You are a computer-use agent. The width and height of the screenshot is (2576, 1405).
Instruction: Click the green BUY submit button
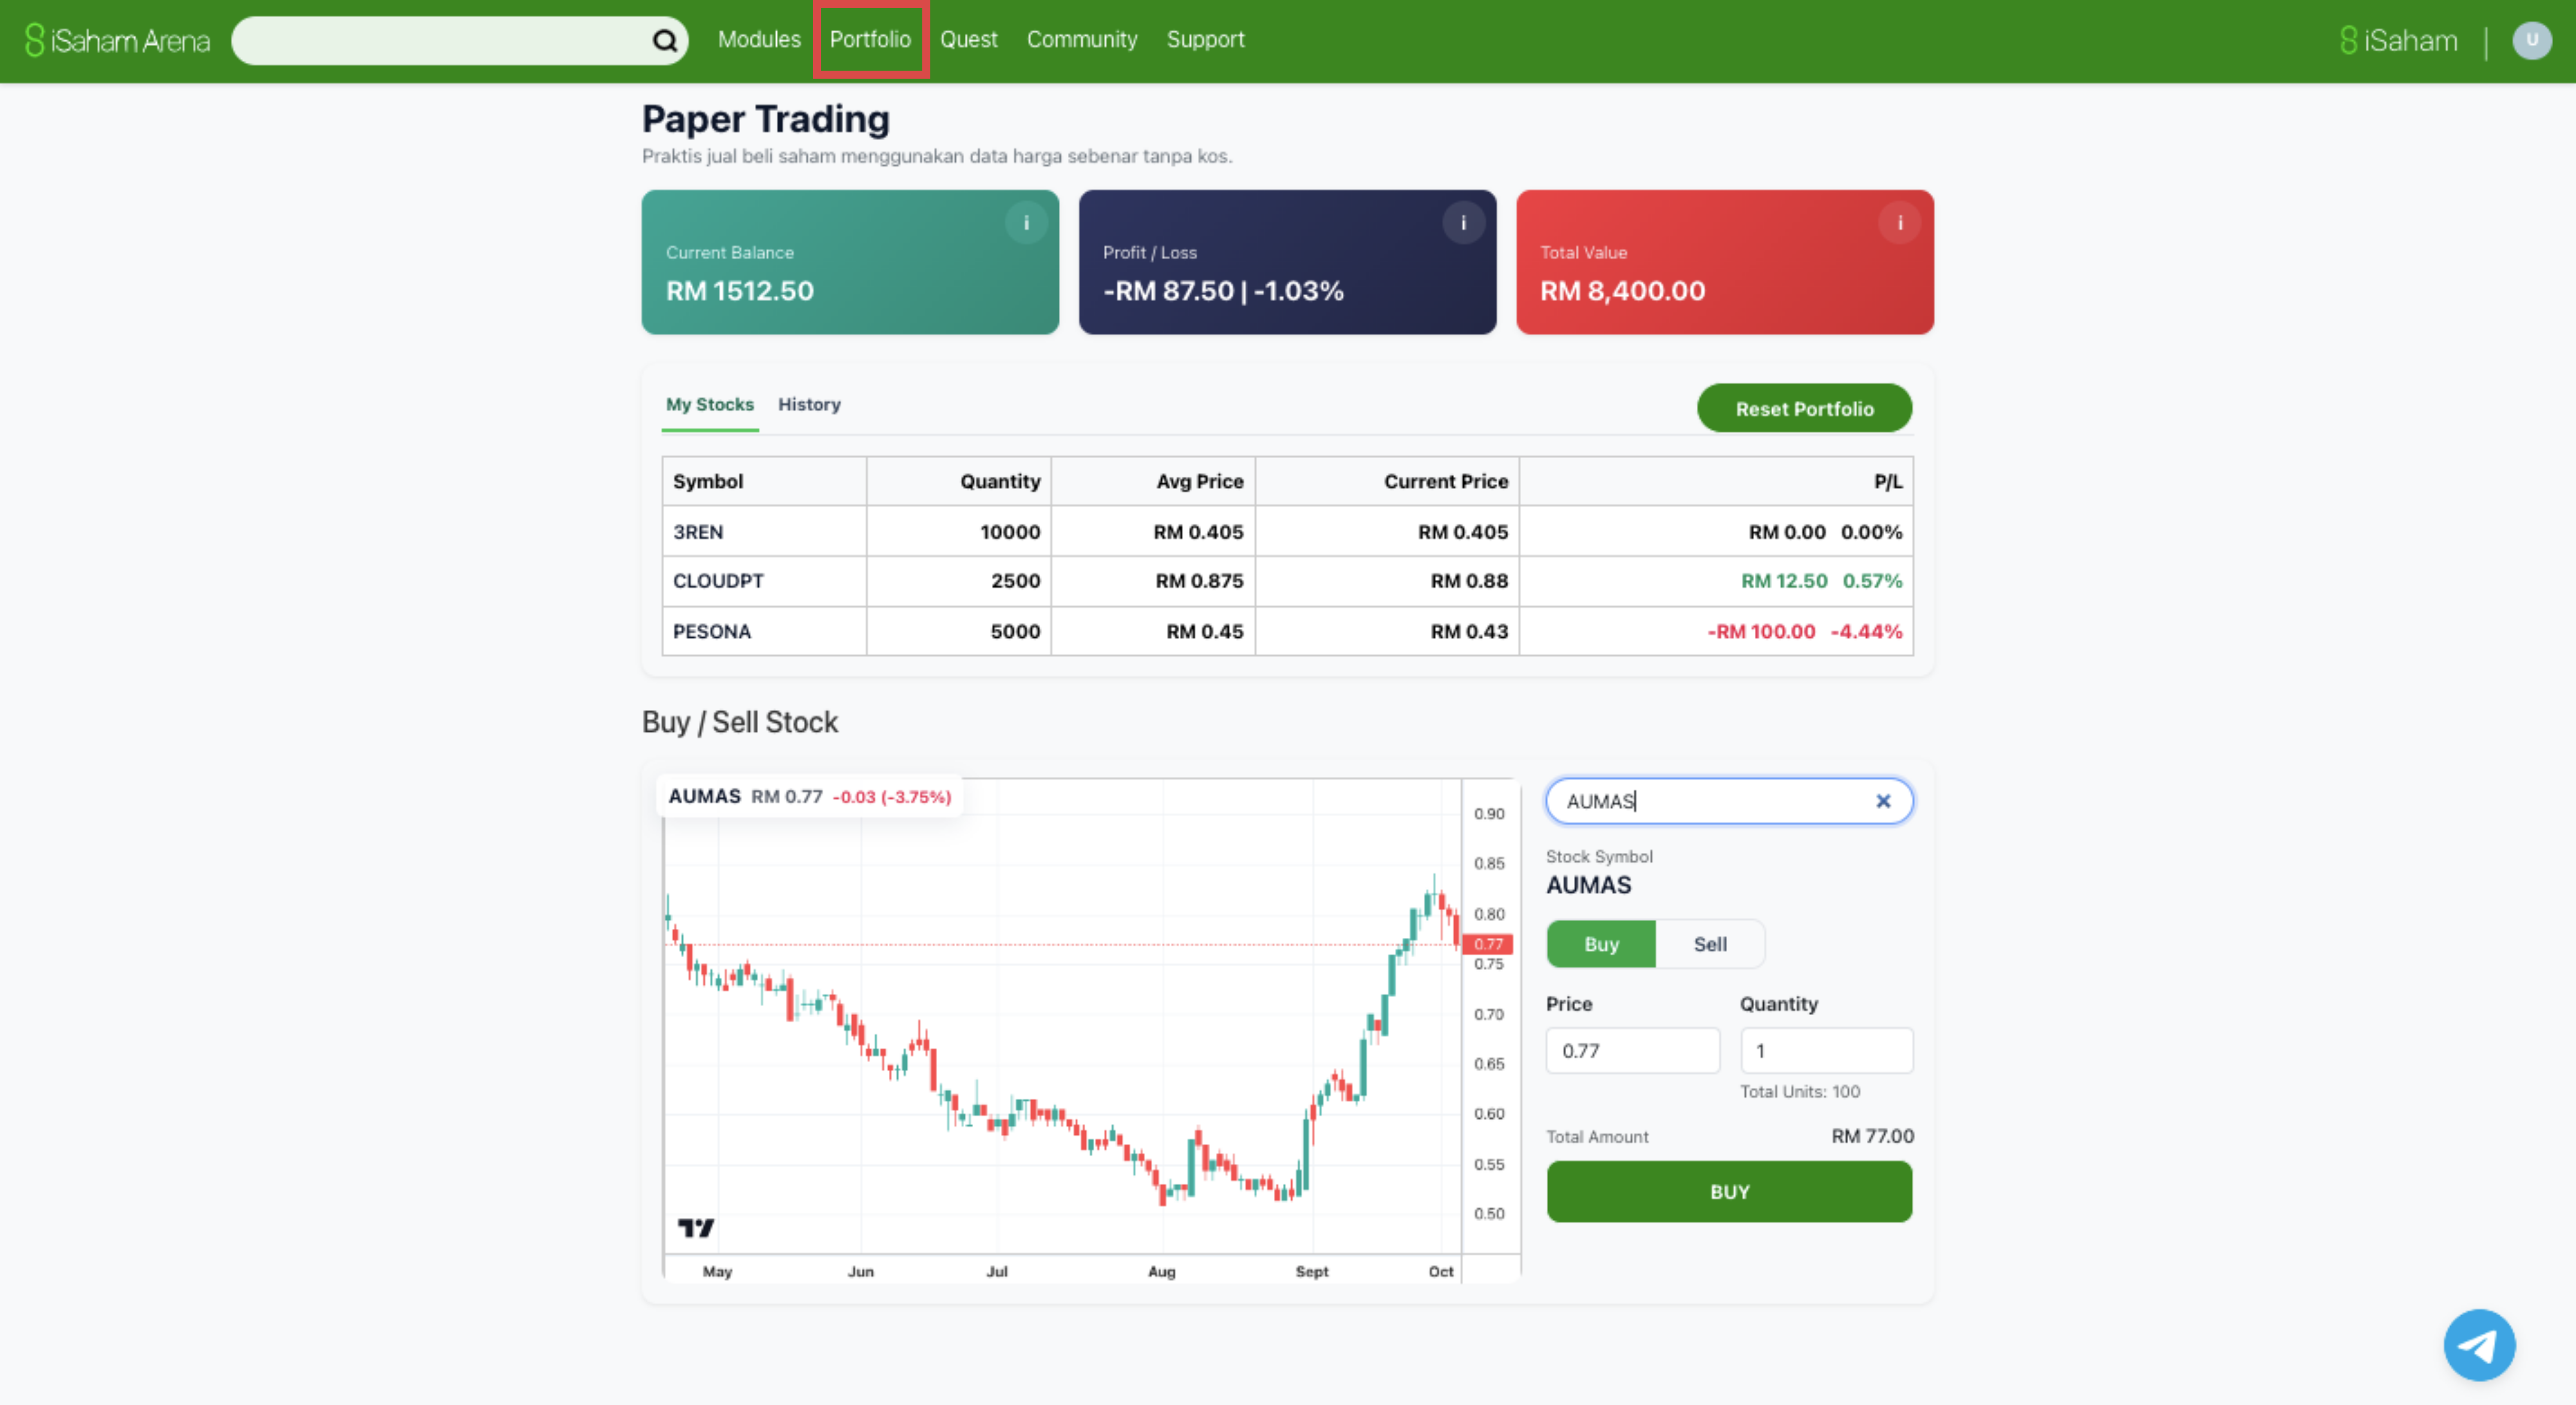pyautogui.click(x=1728, y=1191)
